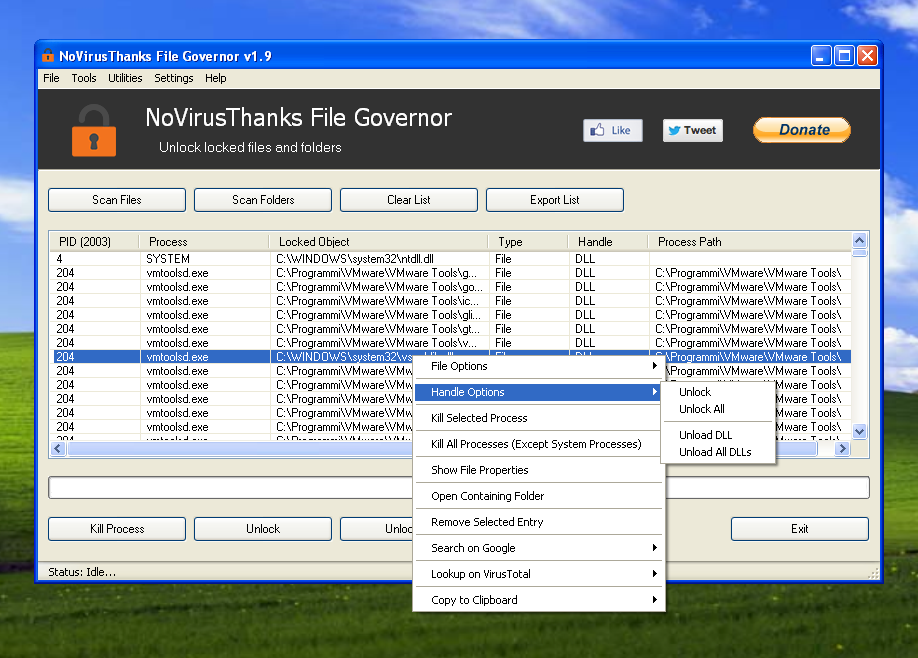Click the scroll up arrow of the list
The image size is (918, 658).
(x=859, y=240)
